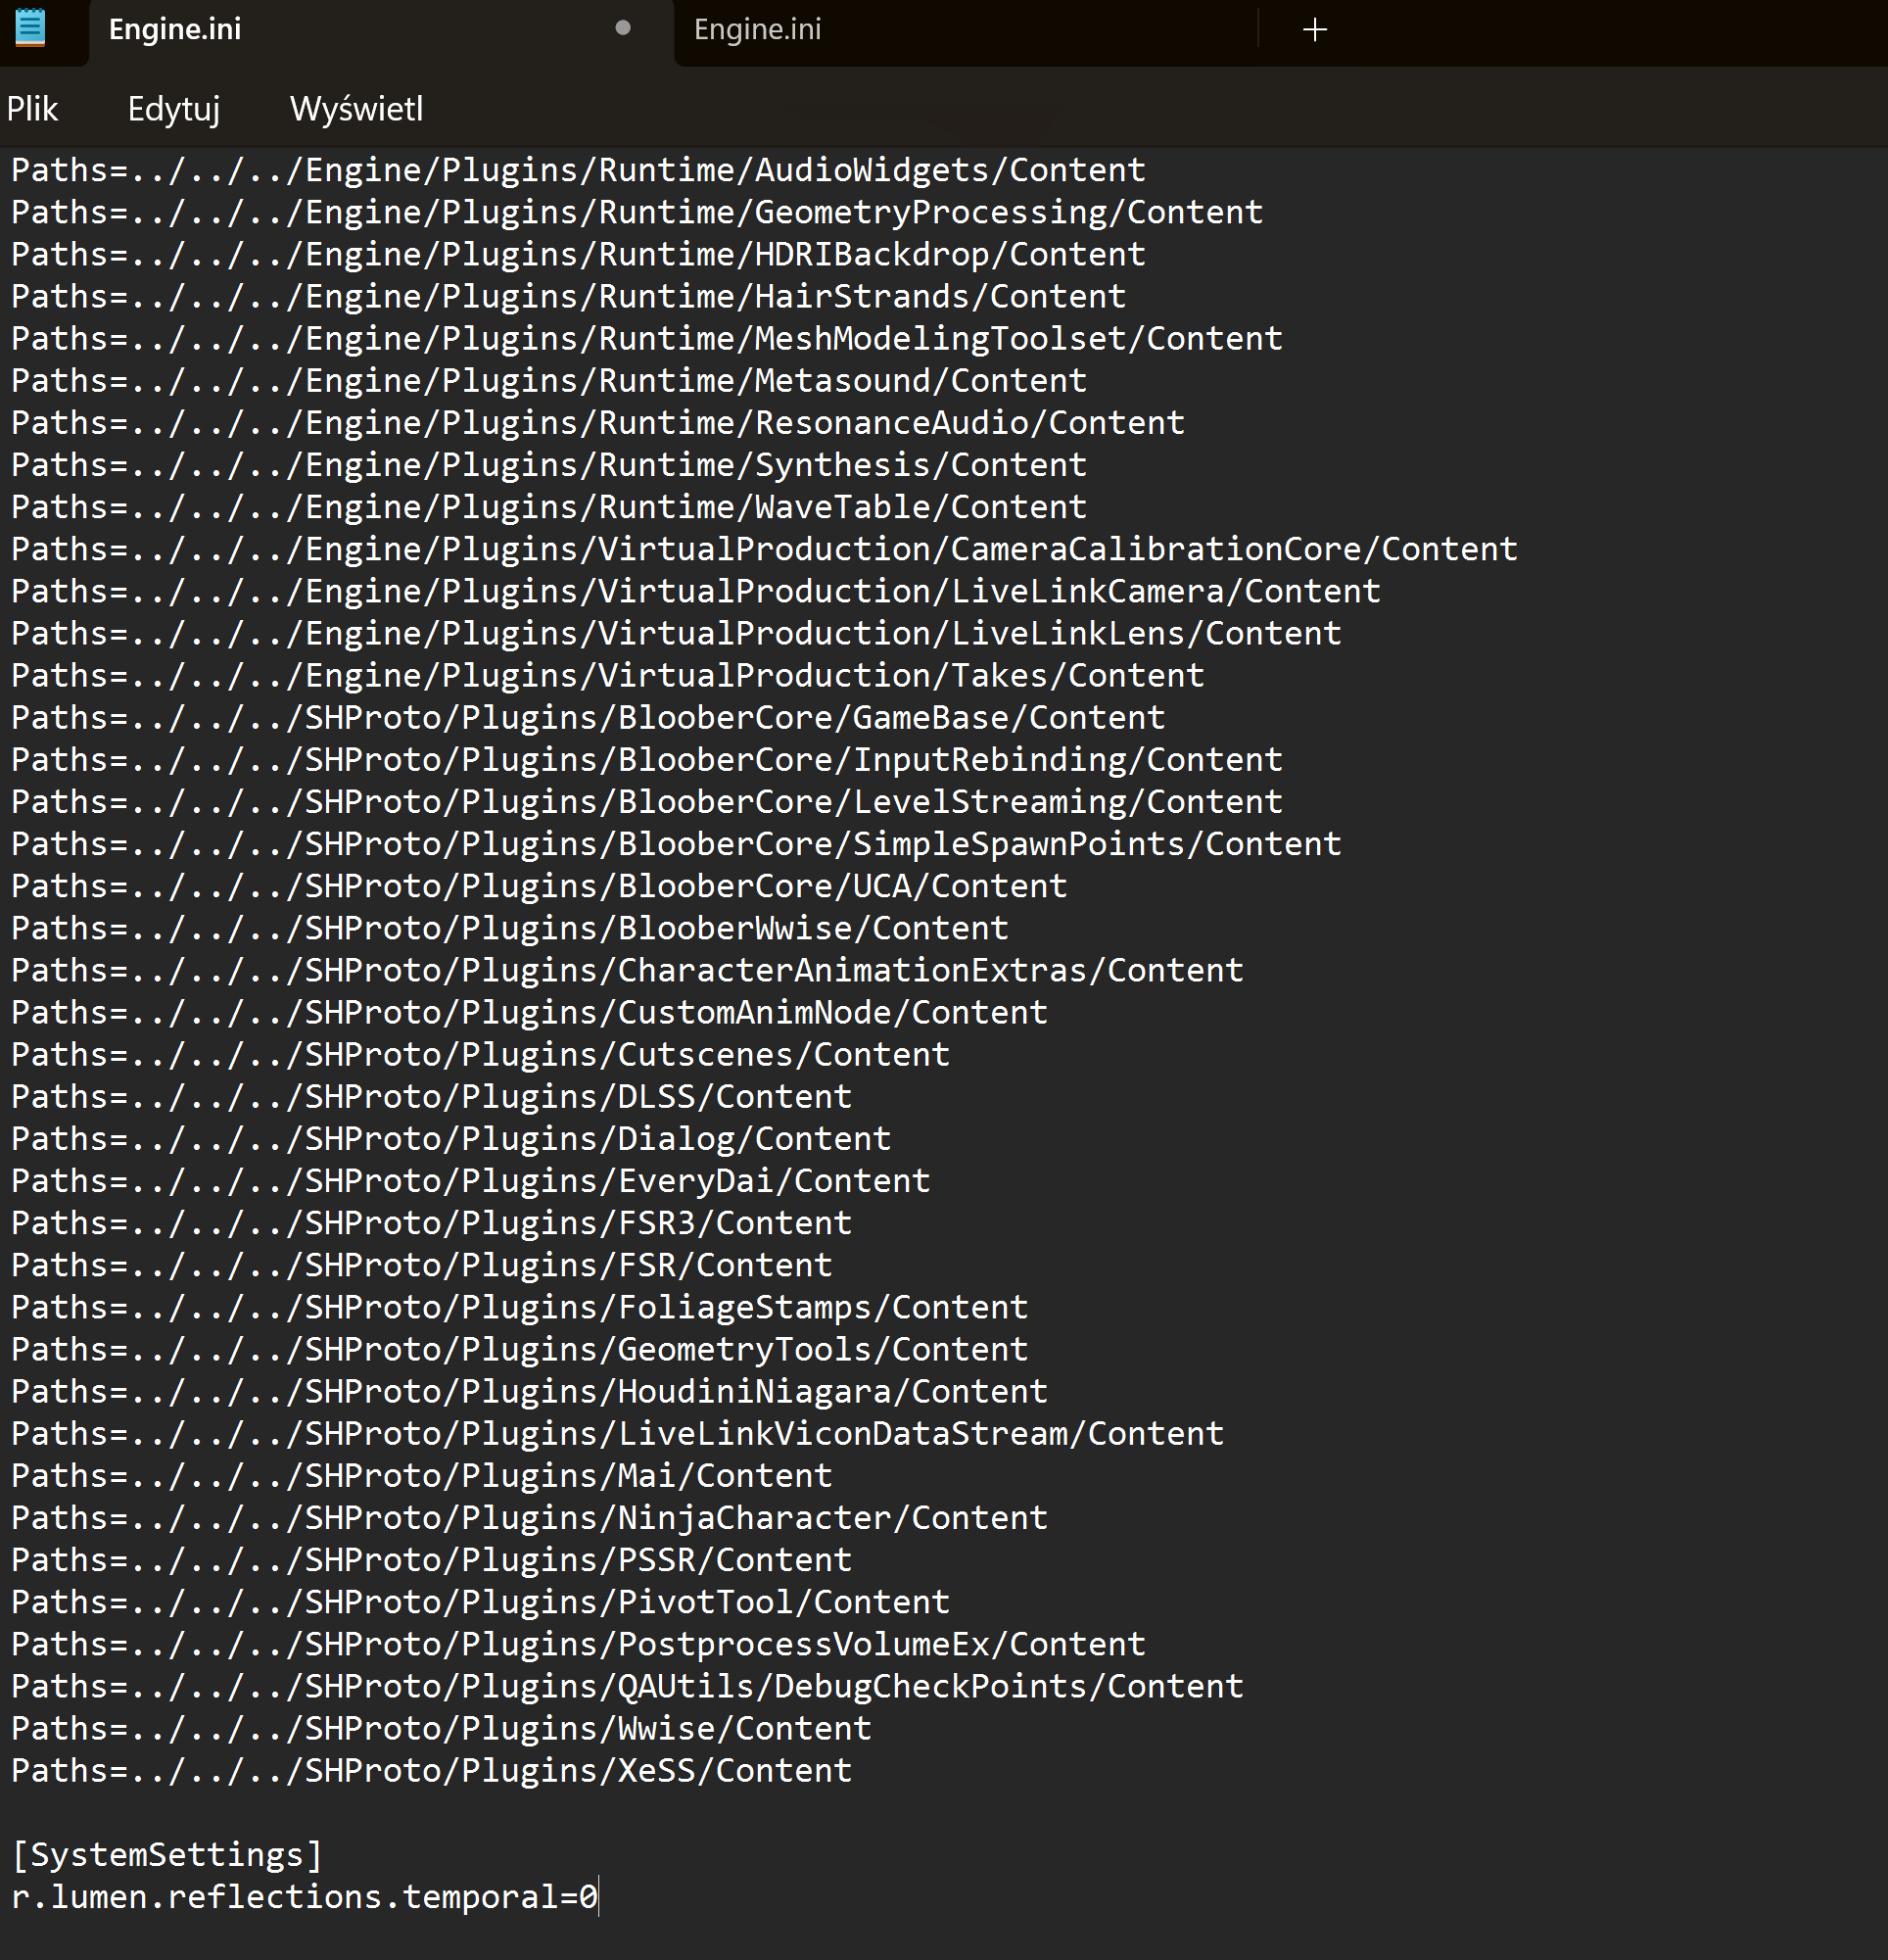Click the Plugins/FSR/Content line
This screenshot has width=1888, height=1960.
point(421,1265)
